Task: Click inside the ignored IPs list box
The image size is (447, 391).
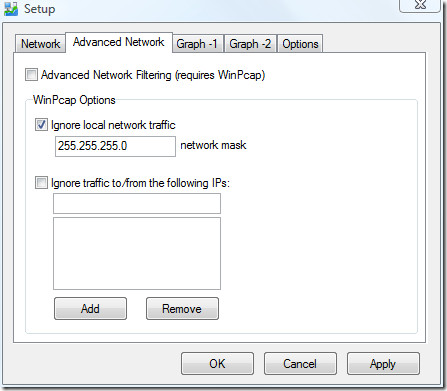Action: coord(137,253)
